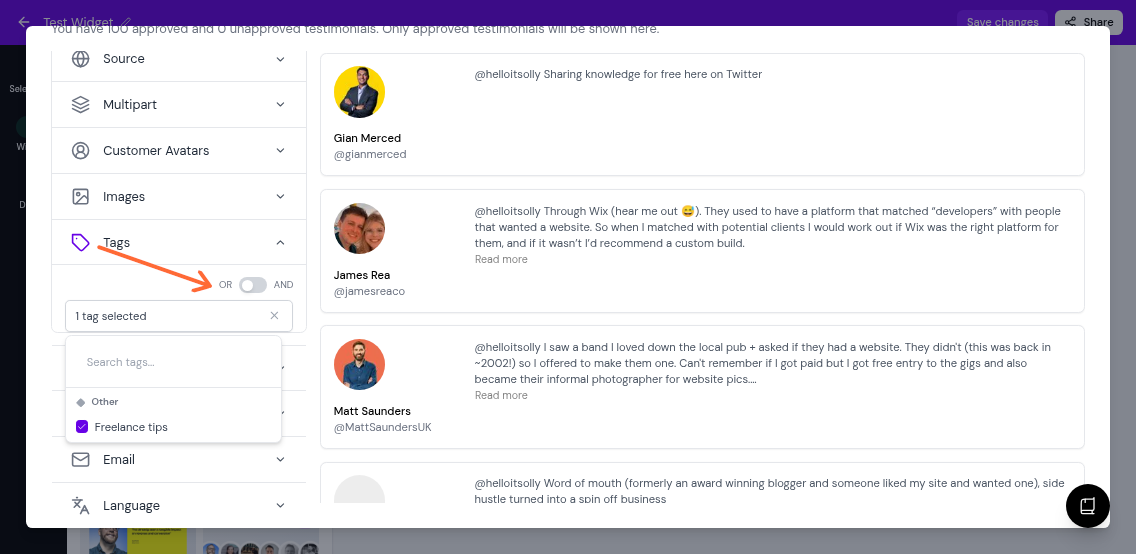Click the Share button
The width and height of the screenshot is (1136, 554).
pyautogui.click(x=1088, y=22)
